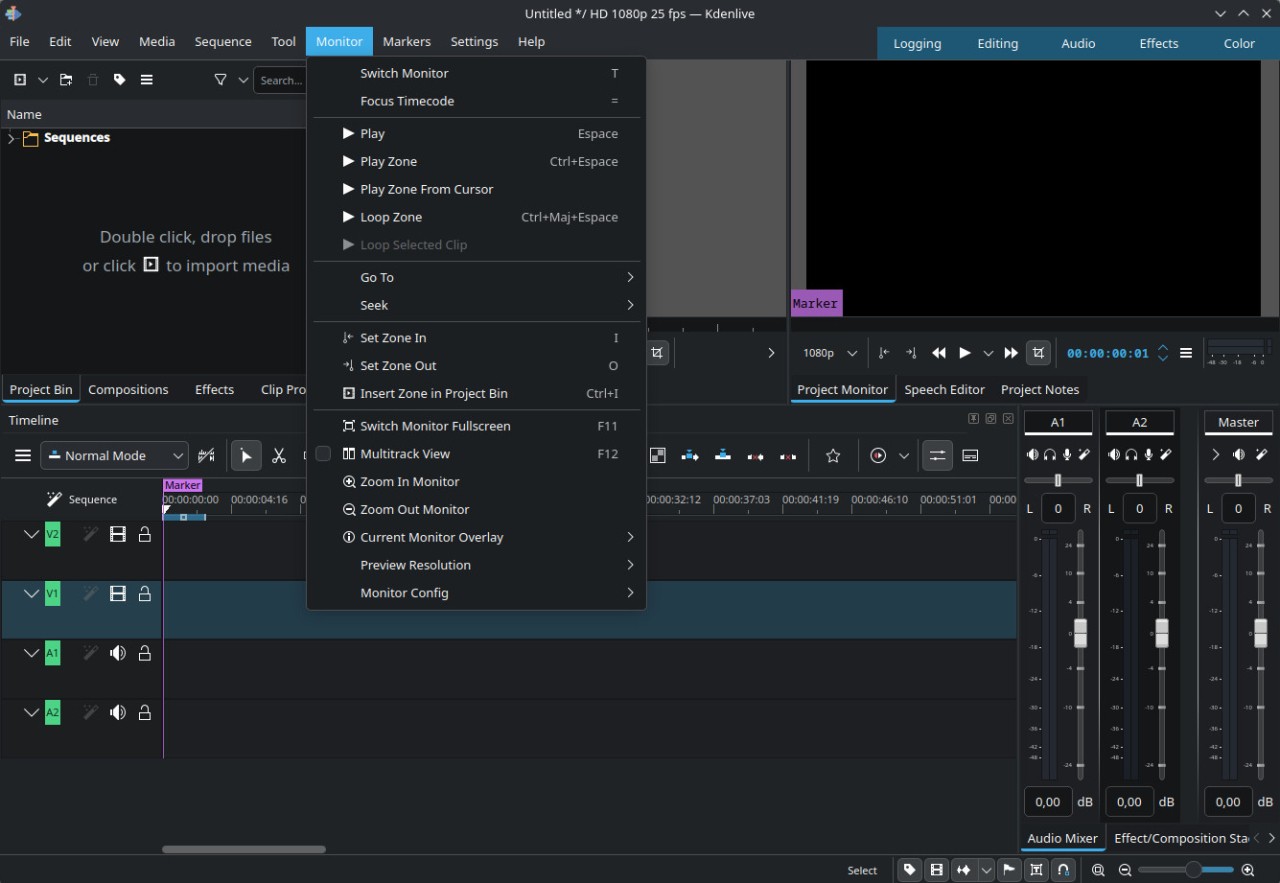Click the add clip icon in Project Bin
1280x883 pixels.
pyautogui.click(x=20, y=80)
